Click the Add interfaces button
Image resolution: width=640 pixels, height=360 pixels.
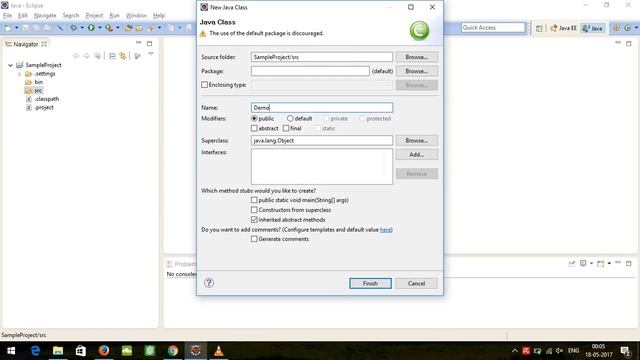coord(416,155)
